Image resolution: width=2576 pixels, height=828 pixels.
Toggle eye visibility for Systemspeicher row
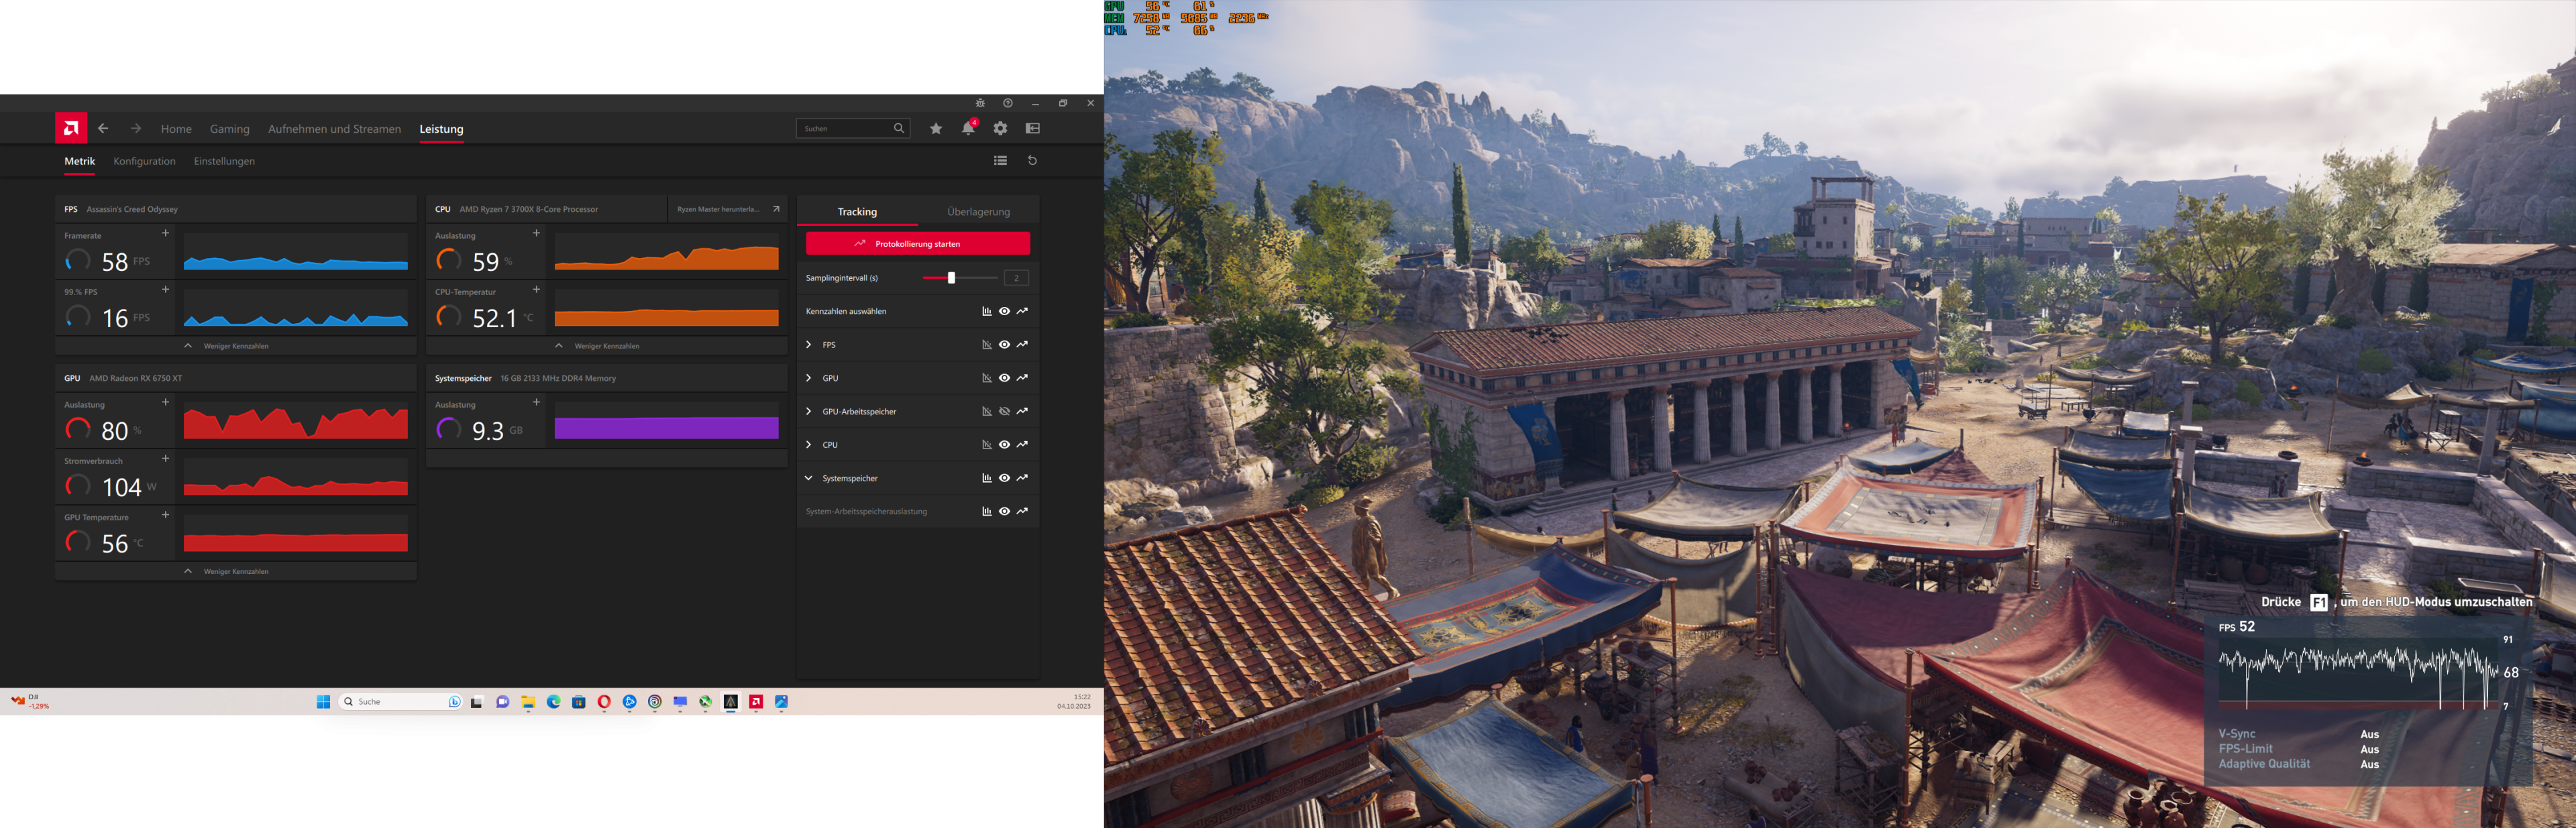coord(1004,478)
